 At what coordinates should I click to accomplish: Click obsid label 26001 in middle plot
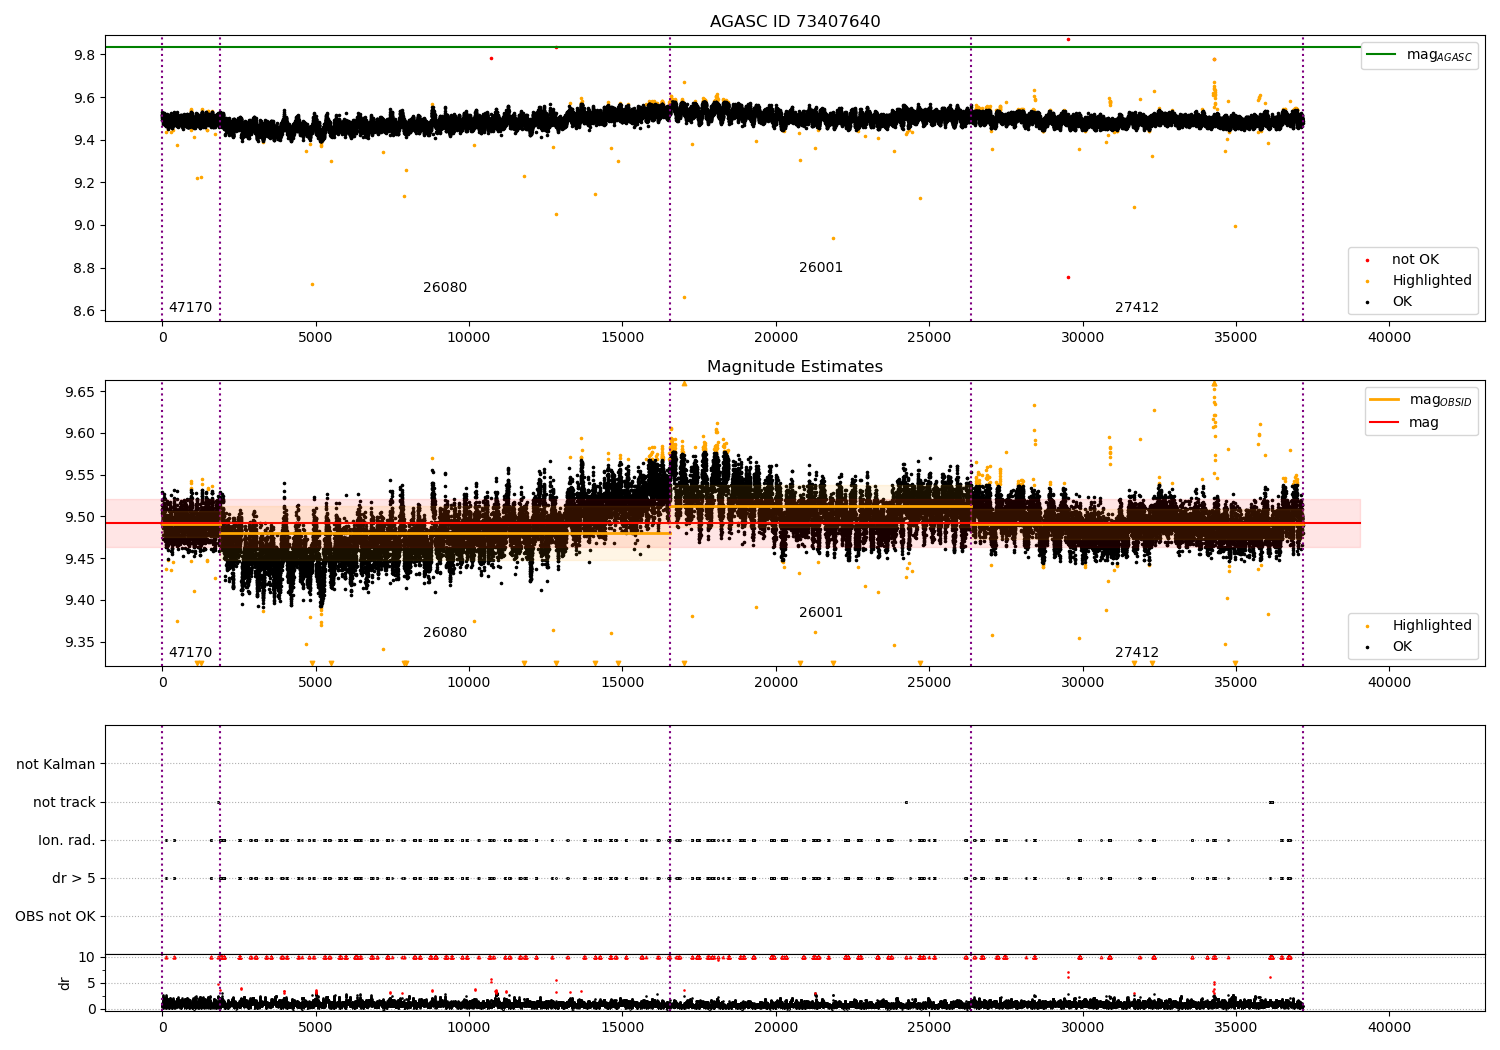tap(821, 613)
